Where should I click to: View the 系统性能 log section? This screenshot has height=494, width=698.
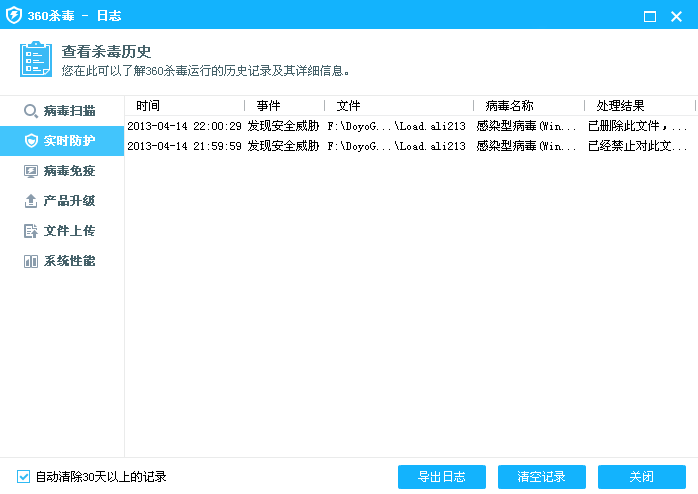[62, 261]
